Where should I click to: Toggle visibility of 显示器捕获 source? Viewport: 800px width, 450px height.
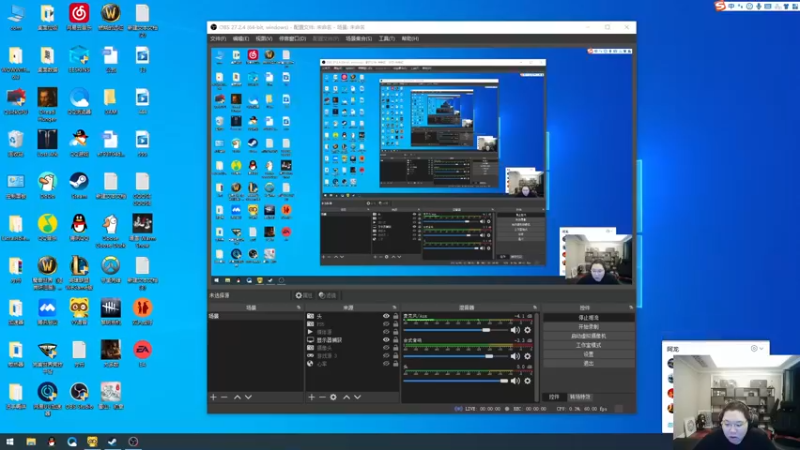tap(386, 340)
